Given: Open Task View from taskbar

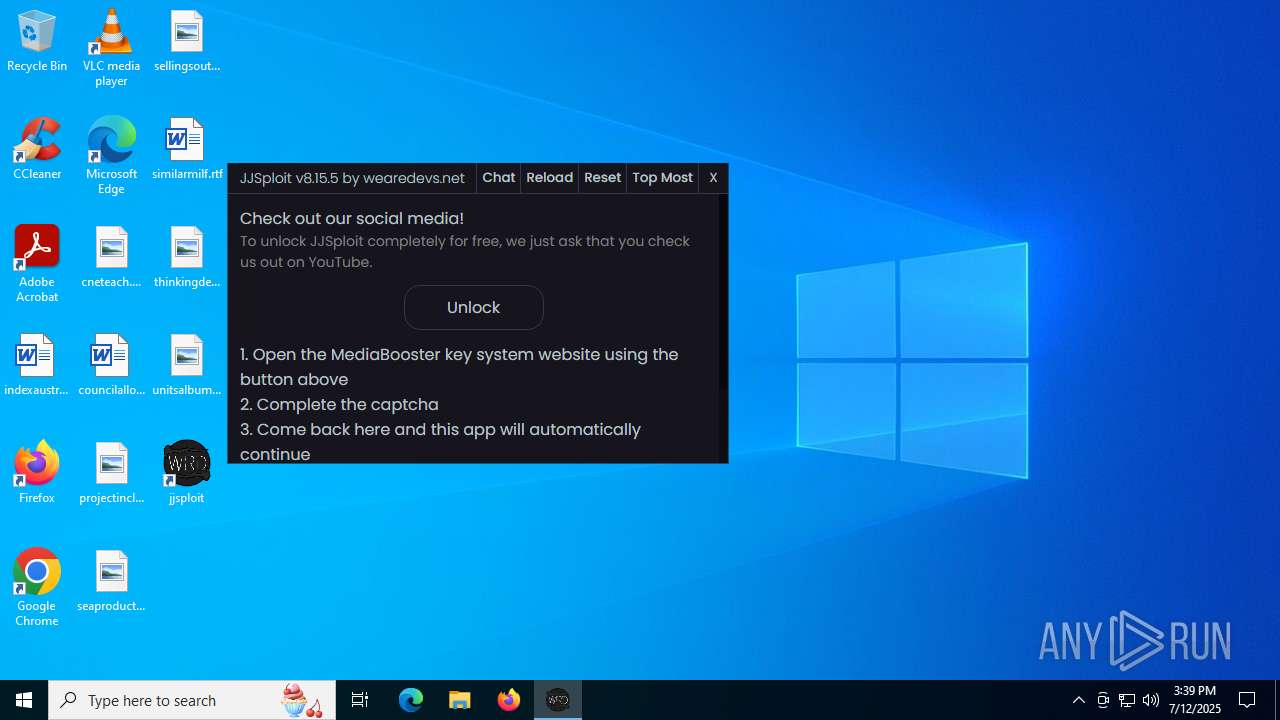Looking at the screenshot, I should coord(360,700).
